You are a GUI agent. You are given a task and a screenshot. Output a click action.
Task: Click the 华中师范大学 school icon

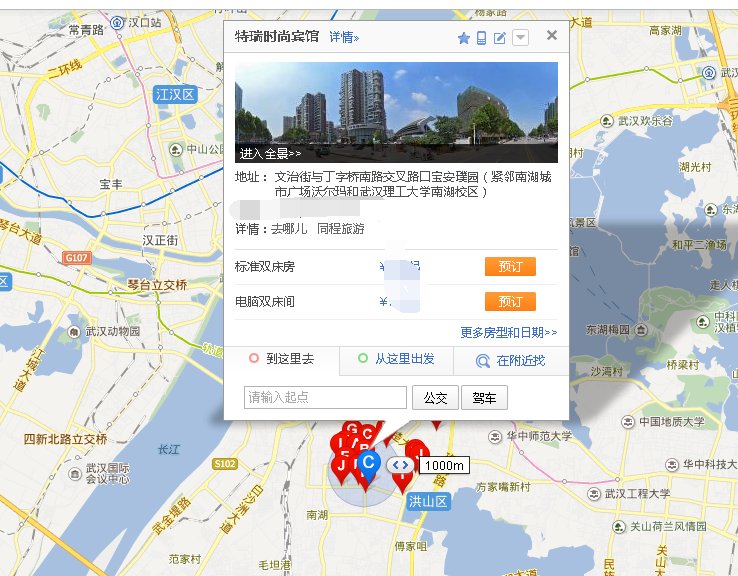495,437
